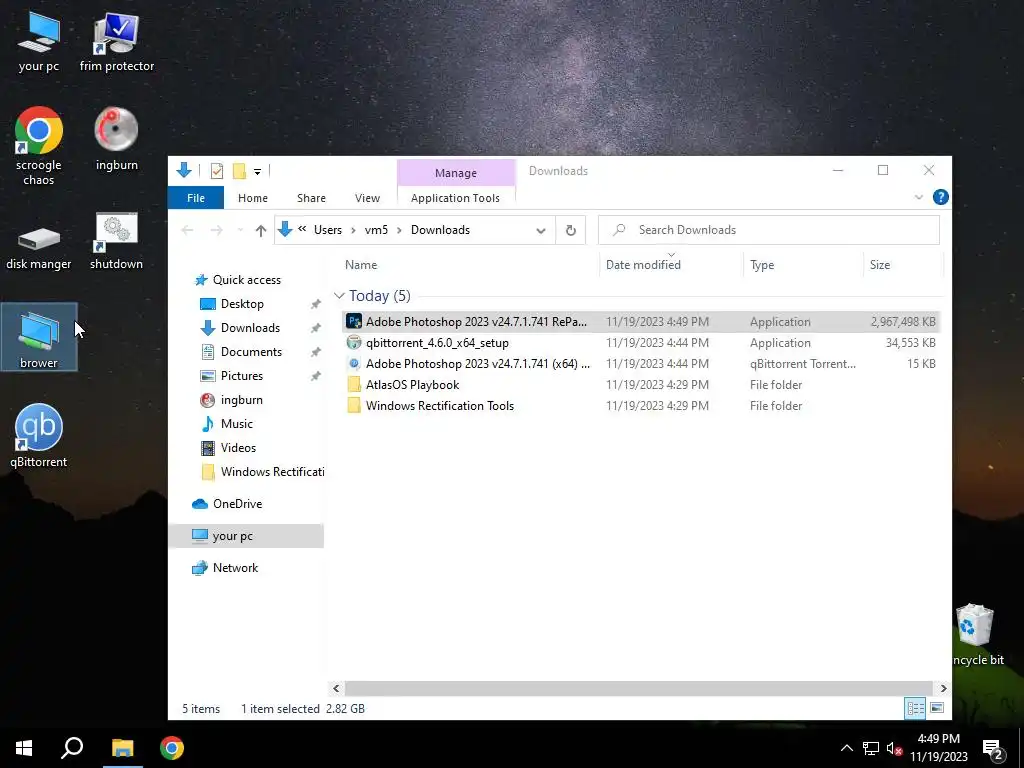Open taskbar Search magnifier
This screenshot has width=1024, height=768.
(x=72, y=748)
